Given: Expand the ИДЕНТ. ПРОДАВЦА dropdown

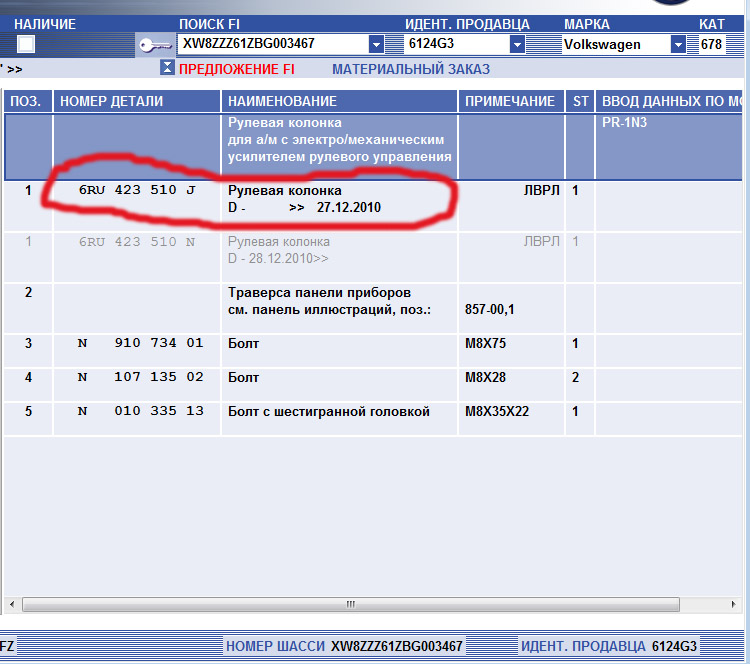Looking at the screenshot, I should pos(517,44).
